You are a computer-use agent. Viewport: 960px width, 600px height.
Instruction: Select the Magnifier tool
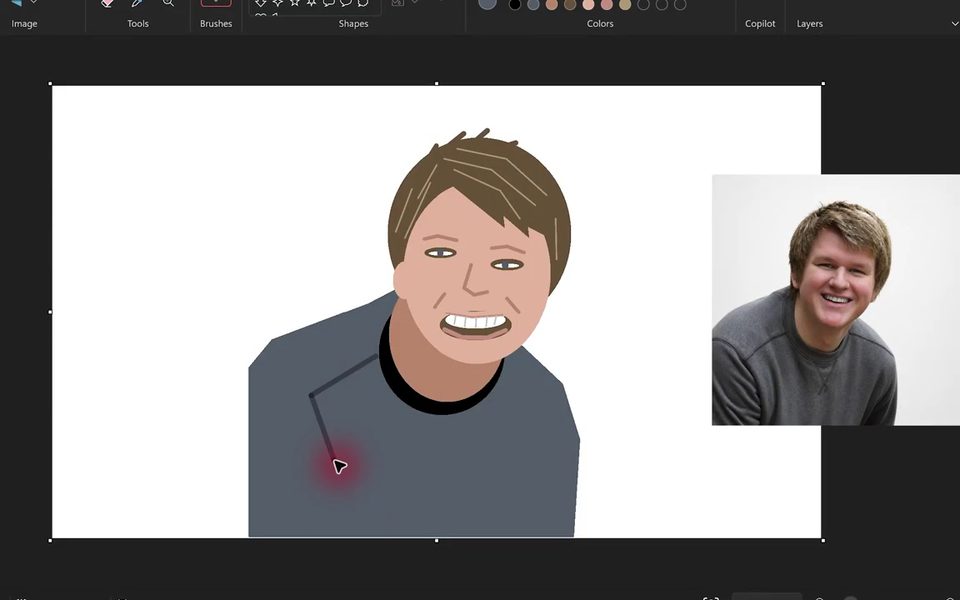pyautogui.click(x=168, y=3)
